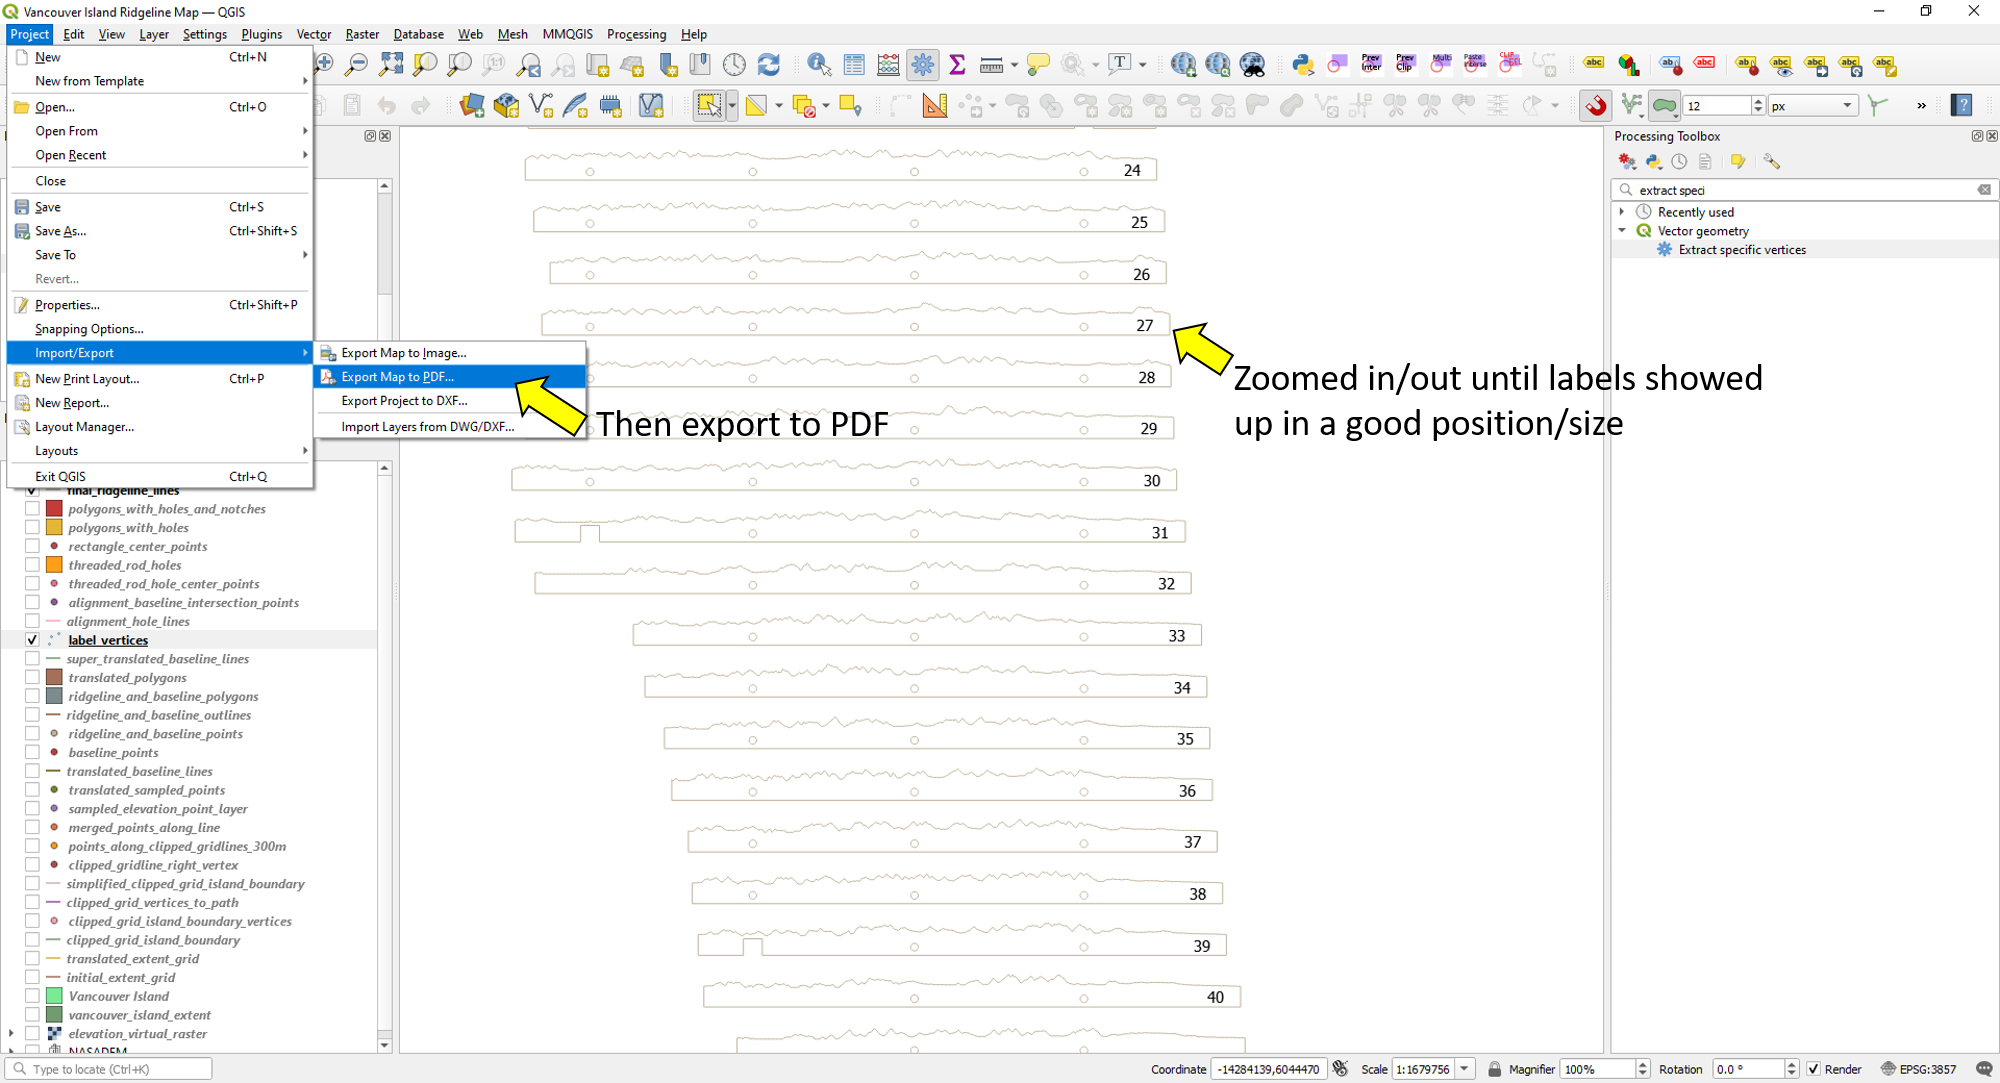2000x1083 pixels.
Task: Click the Refresh map icon
Action: pos(768,65)
